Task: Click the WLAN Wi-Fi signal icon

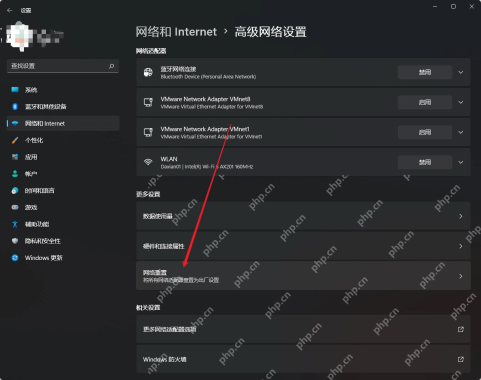Action: click(x=148, y=162)
